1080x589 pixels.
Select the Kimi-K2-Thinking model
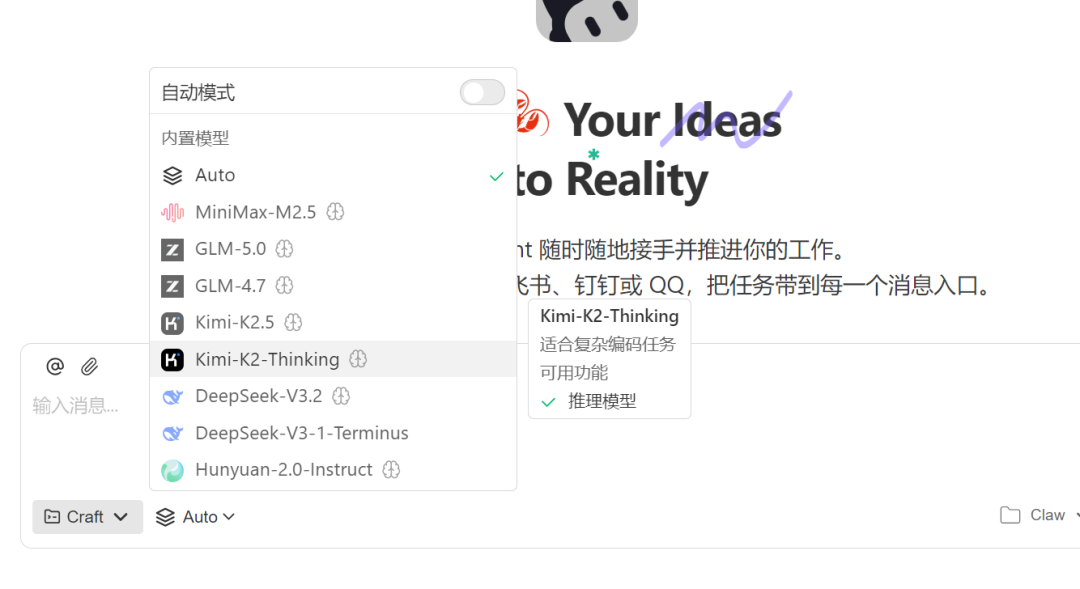click(333, 359)
